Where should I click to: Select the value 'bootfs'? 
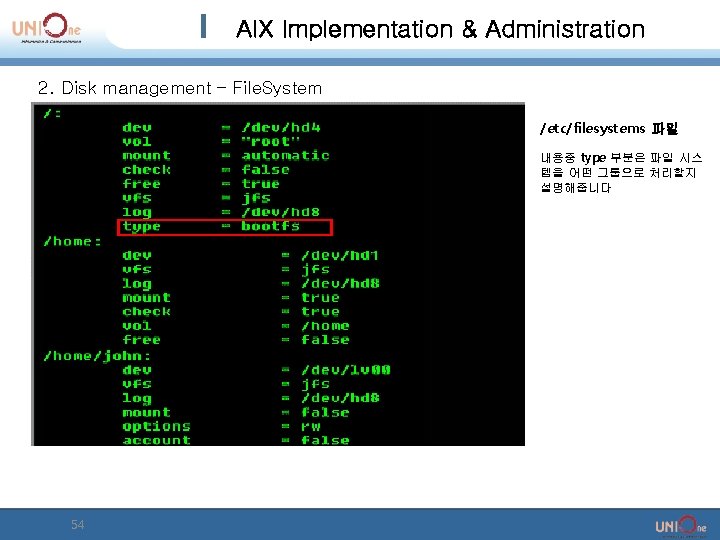(x=270, y=225)
